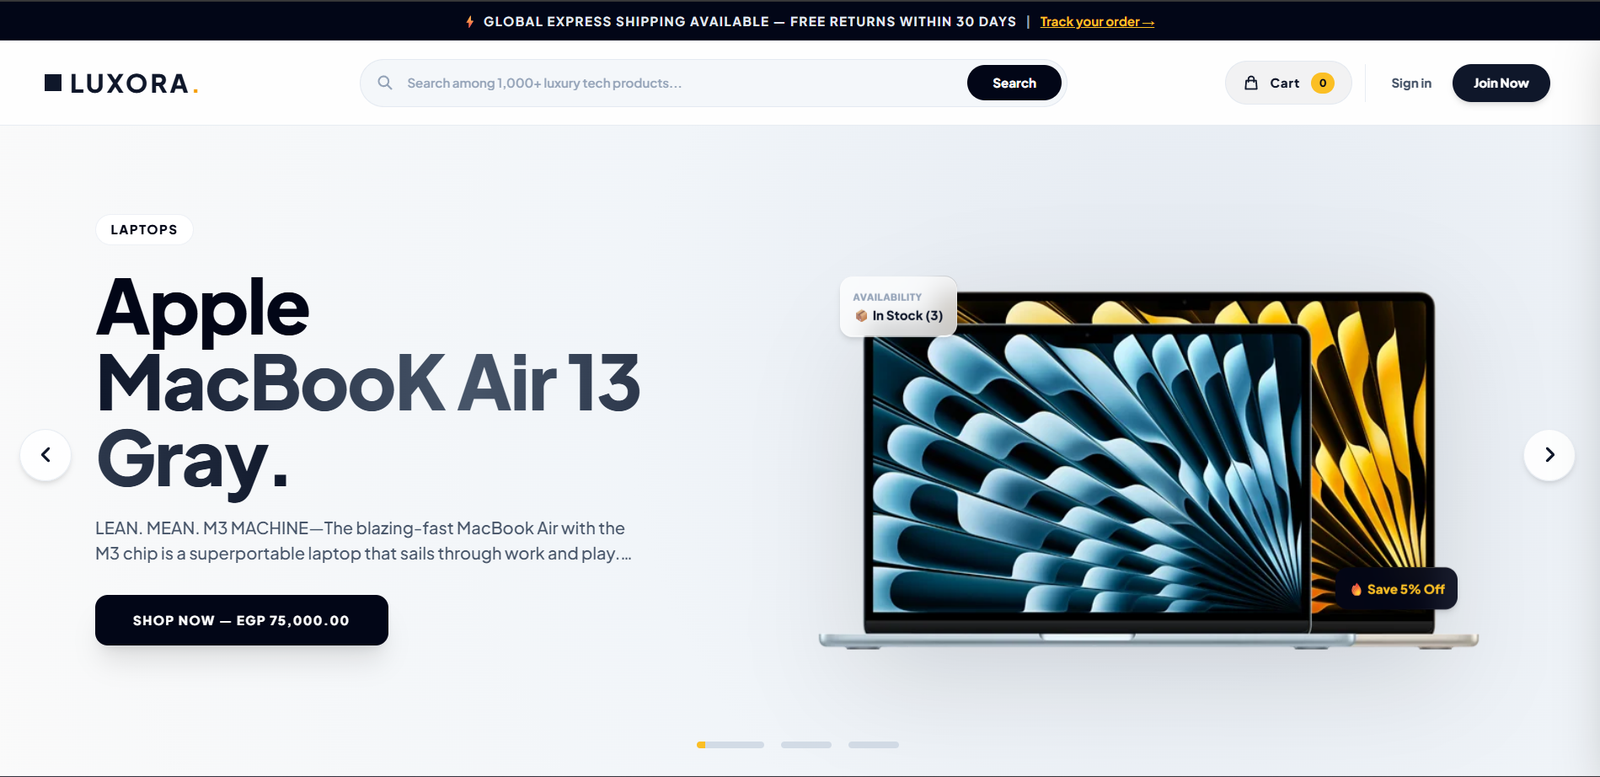Advance to next slide with right arrow
The width and height of the screenshot is (1600, 777).
[1549, 455]
